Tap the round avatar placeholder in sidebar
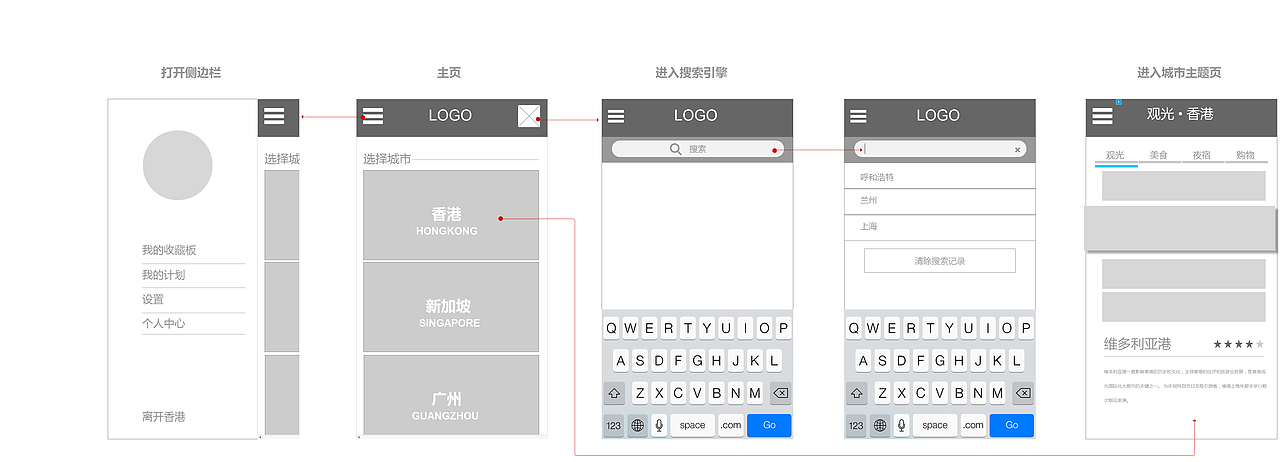 pyautogui.click(x=178, y=165)
